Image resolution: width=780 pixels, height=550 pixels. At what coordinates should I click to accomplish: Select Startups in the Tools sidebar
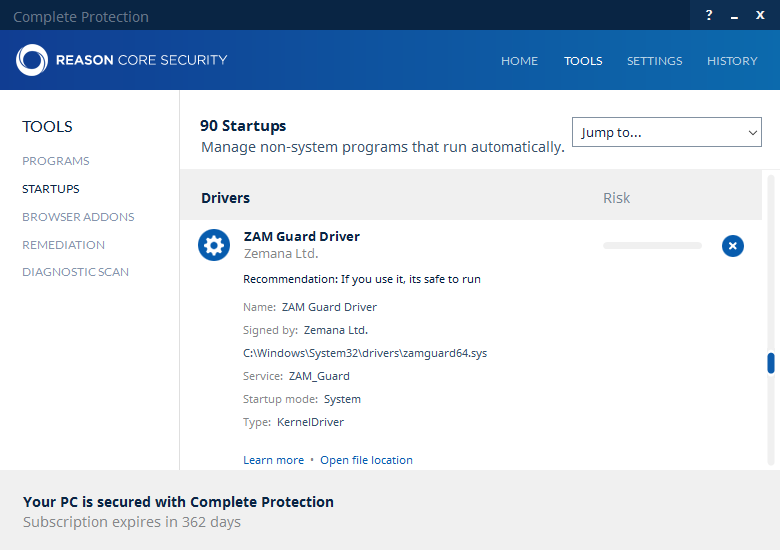(51, 189)
